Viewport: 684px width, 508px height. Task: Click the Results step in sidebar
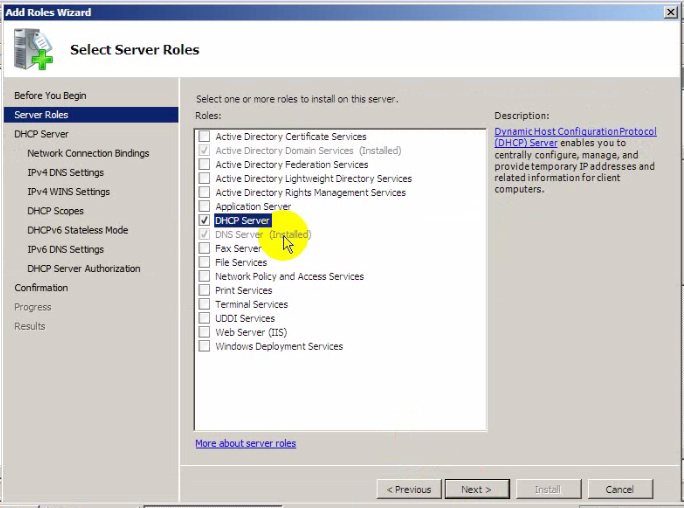coord(30,326)
